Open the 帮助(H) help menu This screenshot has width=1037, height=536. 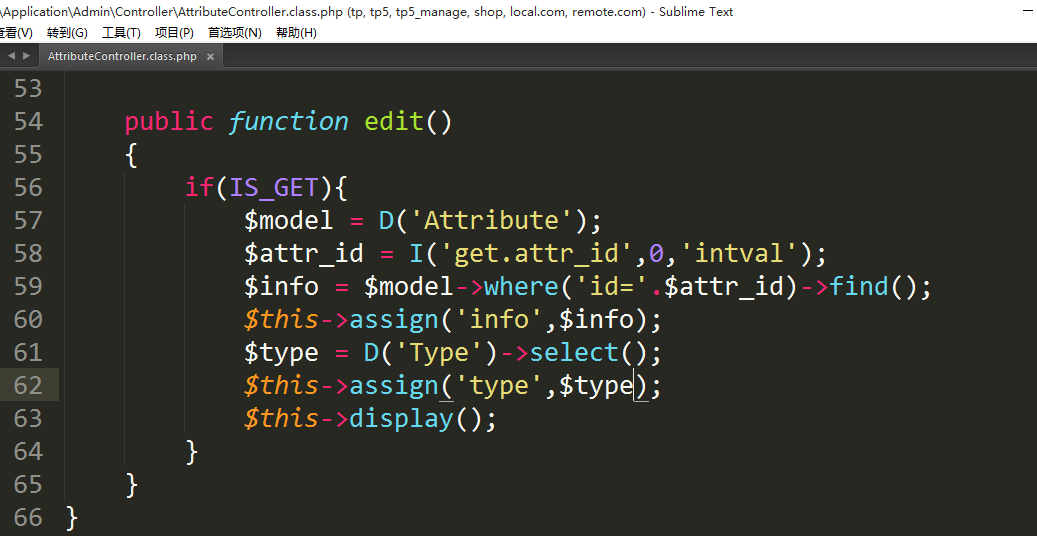(296, 33)
